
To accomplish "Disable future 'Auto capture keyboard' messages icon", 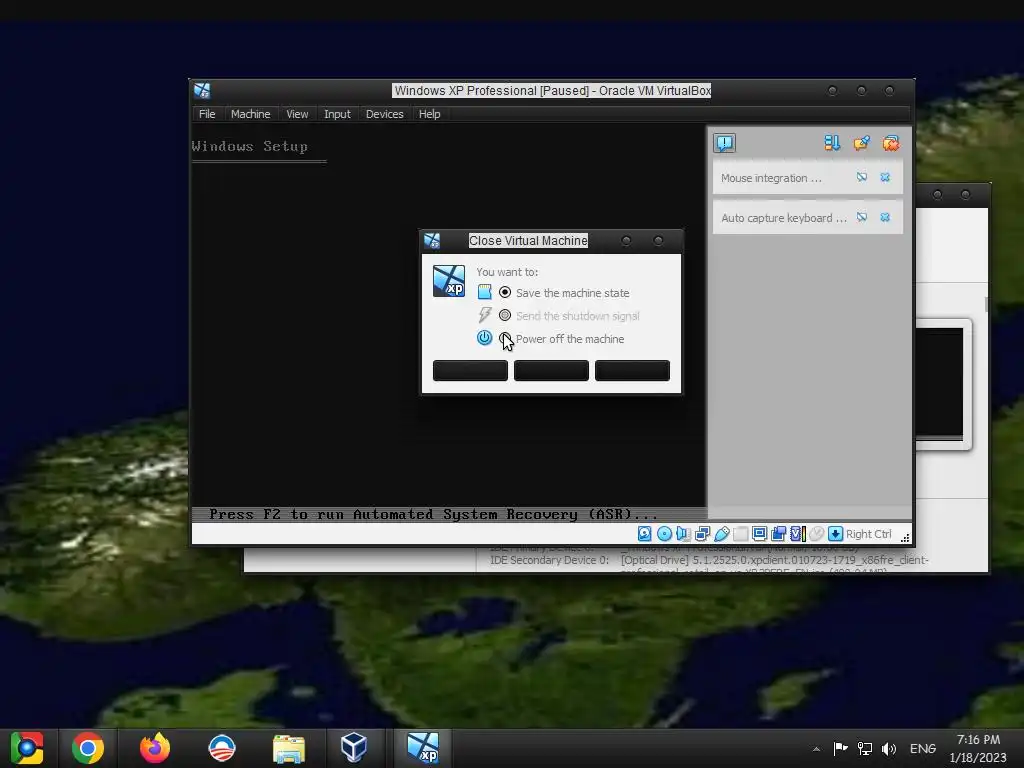I will [x=862, y=217].
